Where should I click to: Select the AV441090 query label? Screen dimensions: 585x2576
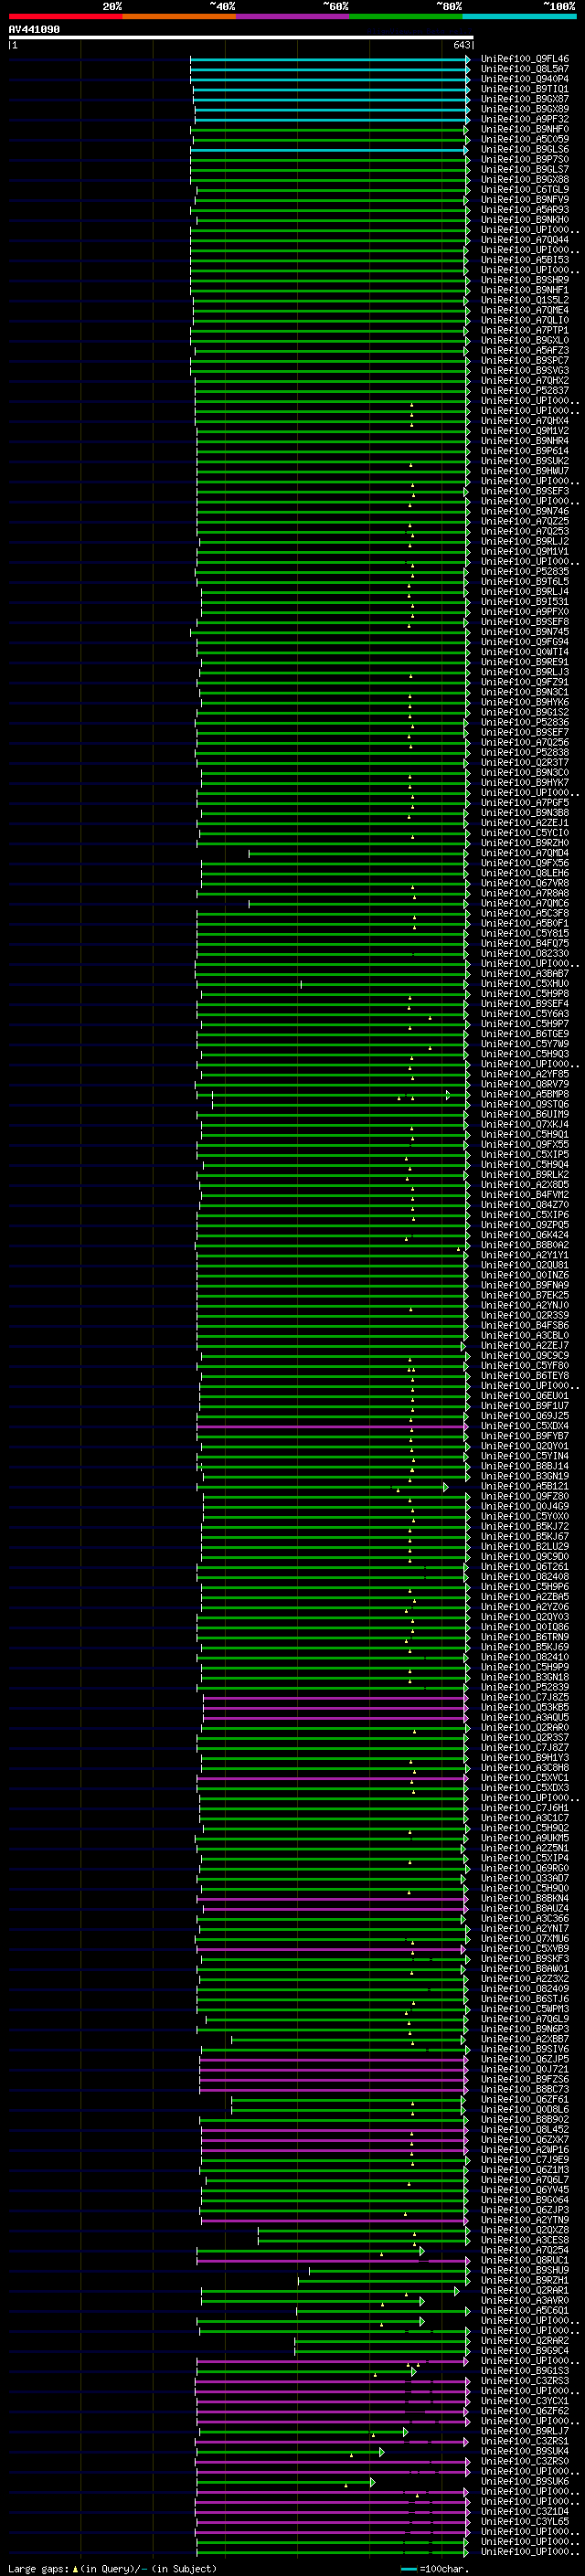tap(34, 30)
